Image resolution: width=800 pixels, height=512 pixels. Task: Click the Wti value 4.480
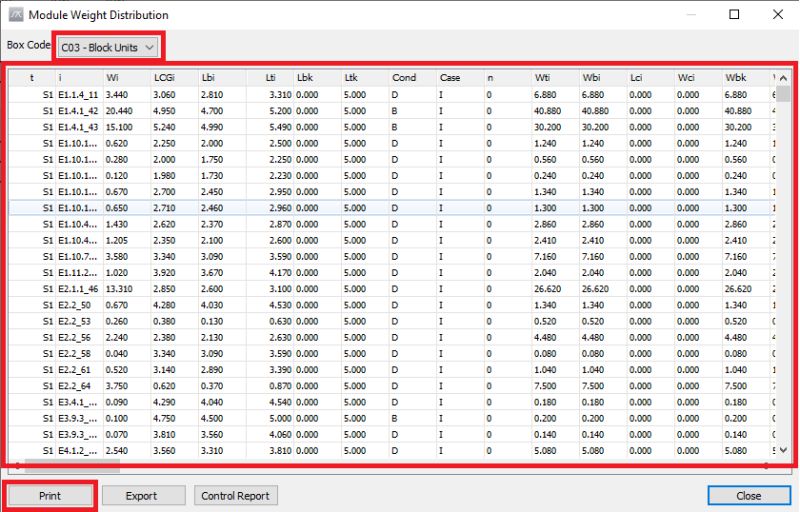pos(545,337)
